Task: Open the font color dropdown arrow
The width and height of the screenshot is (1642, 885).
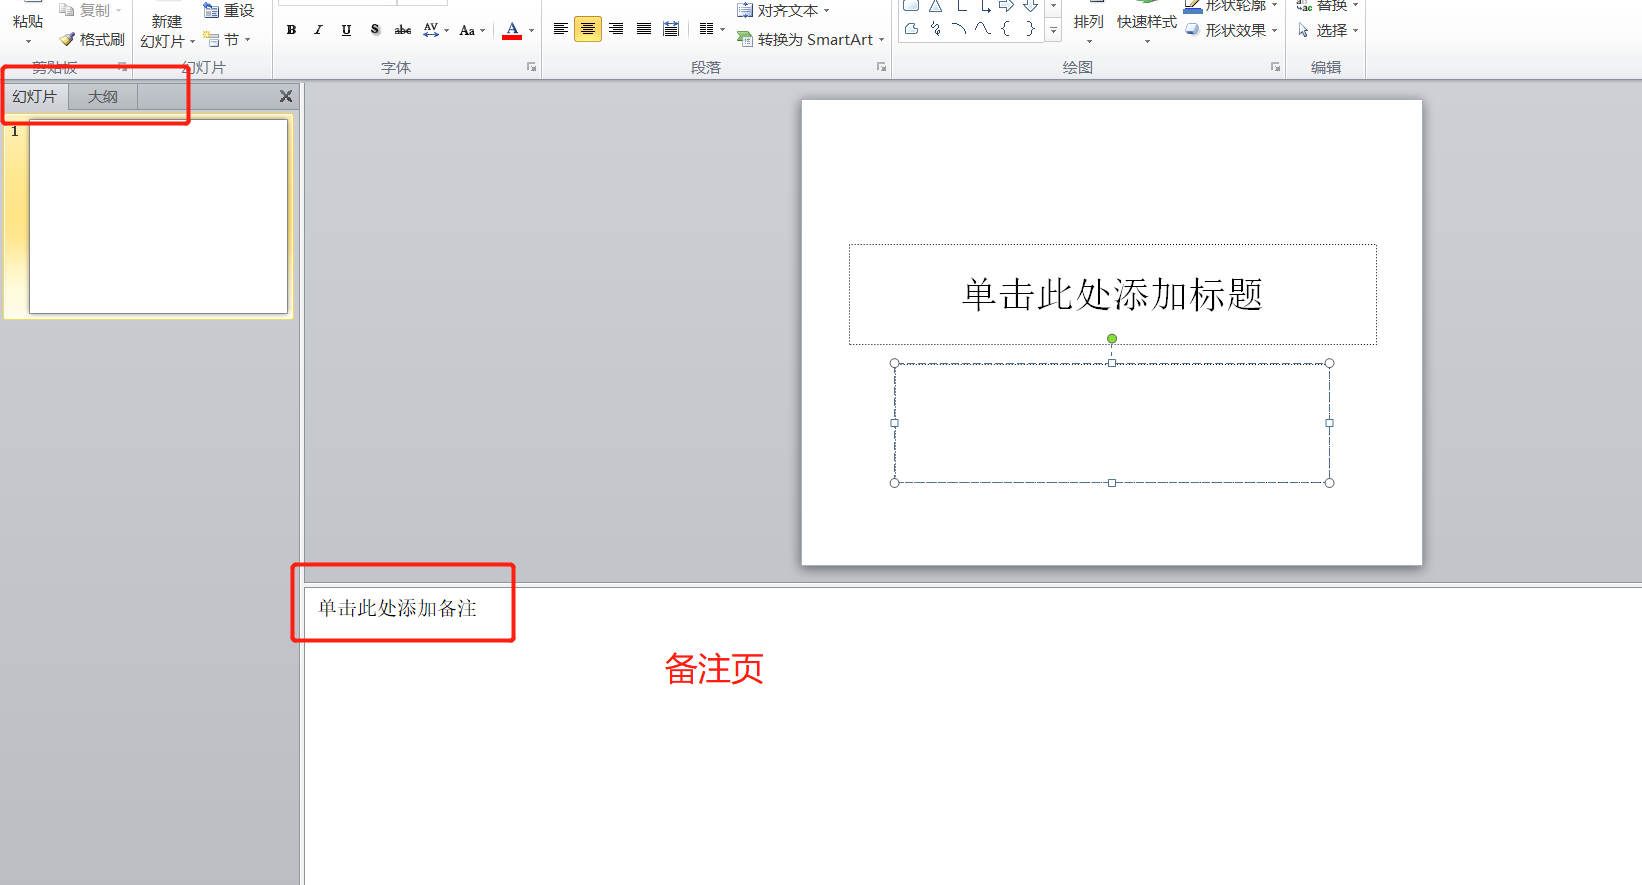Action: click(x=531, y=31)
